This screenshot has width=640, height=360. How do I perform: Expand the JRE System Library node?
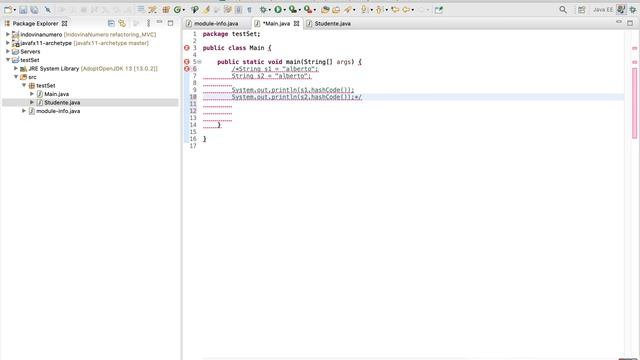point(16,69)
